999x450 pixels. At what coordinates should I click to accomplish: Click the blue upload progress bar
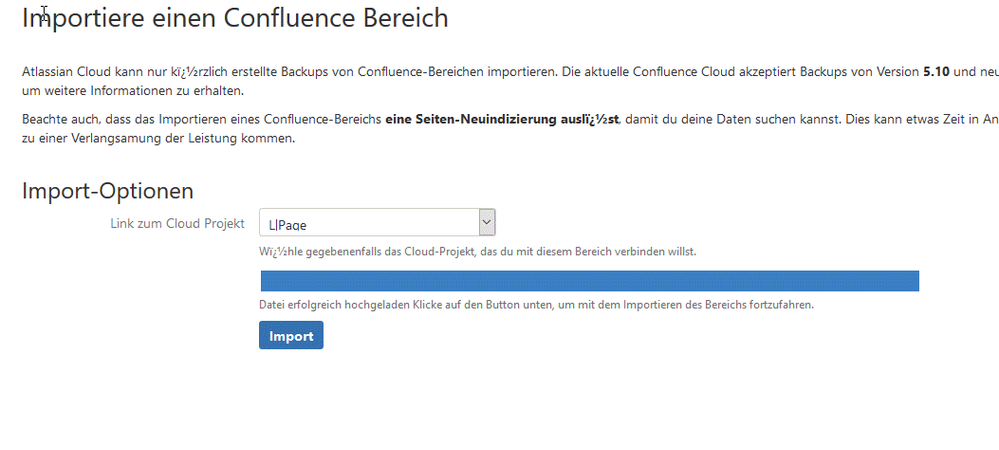coord(589,280)
